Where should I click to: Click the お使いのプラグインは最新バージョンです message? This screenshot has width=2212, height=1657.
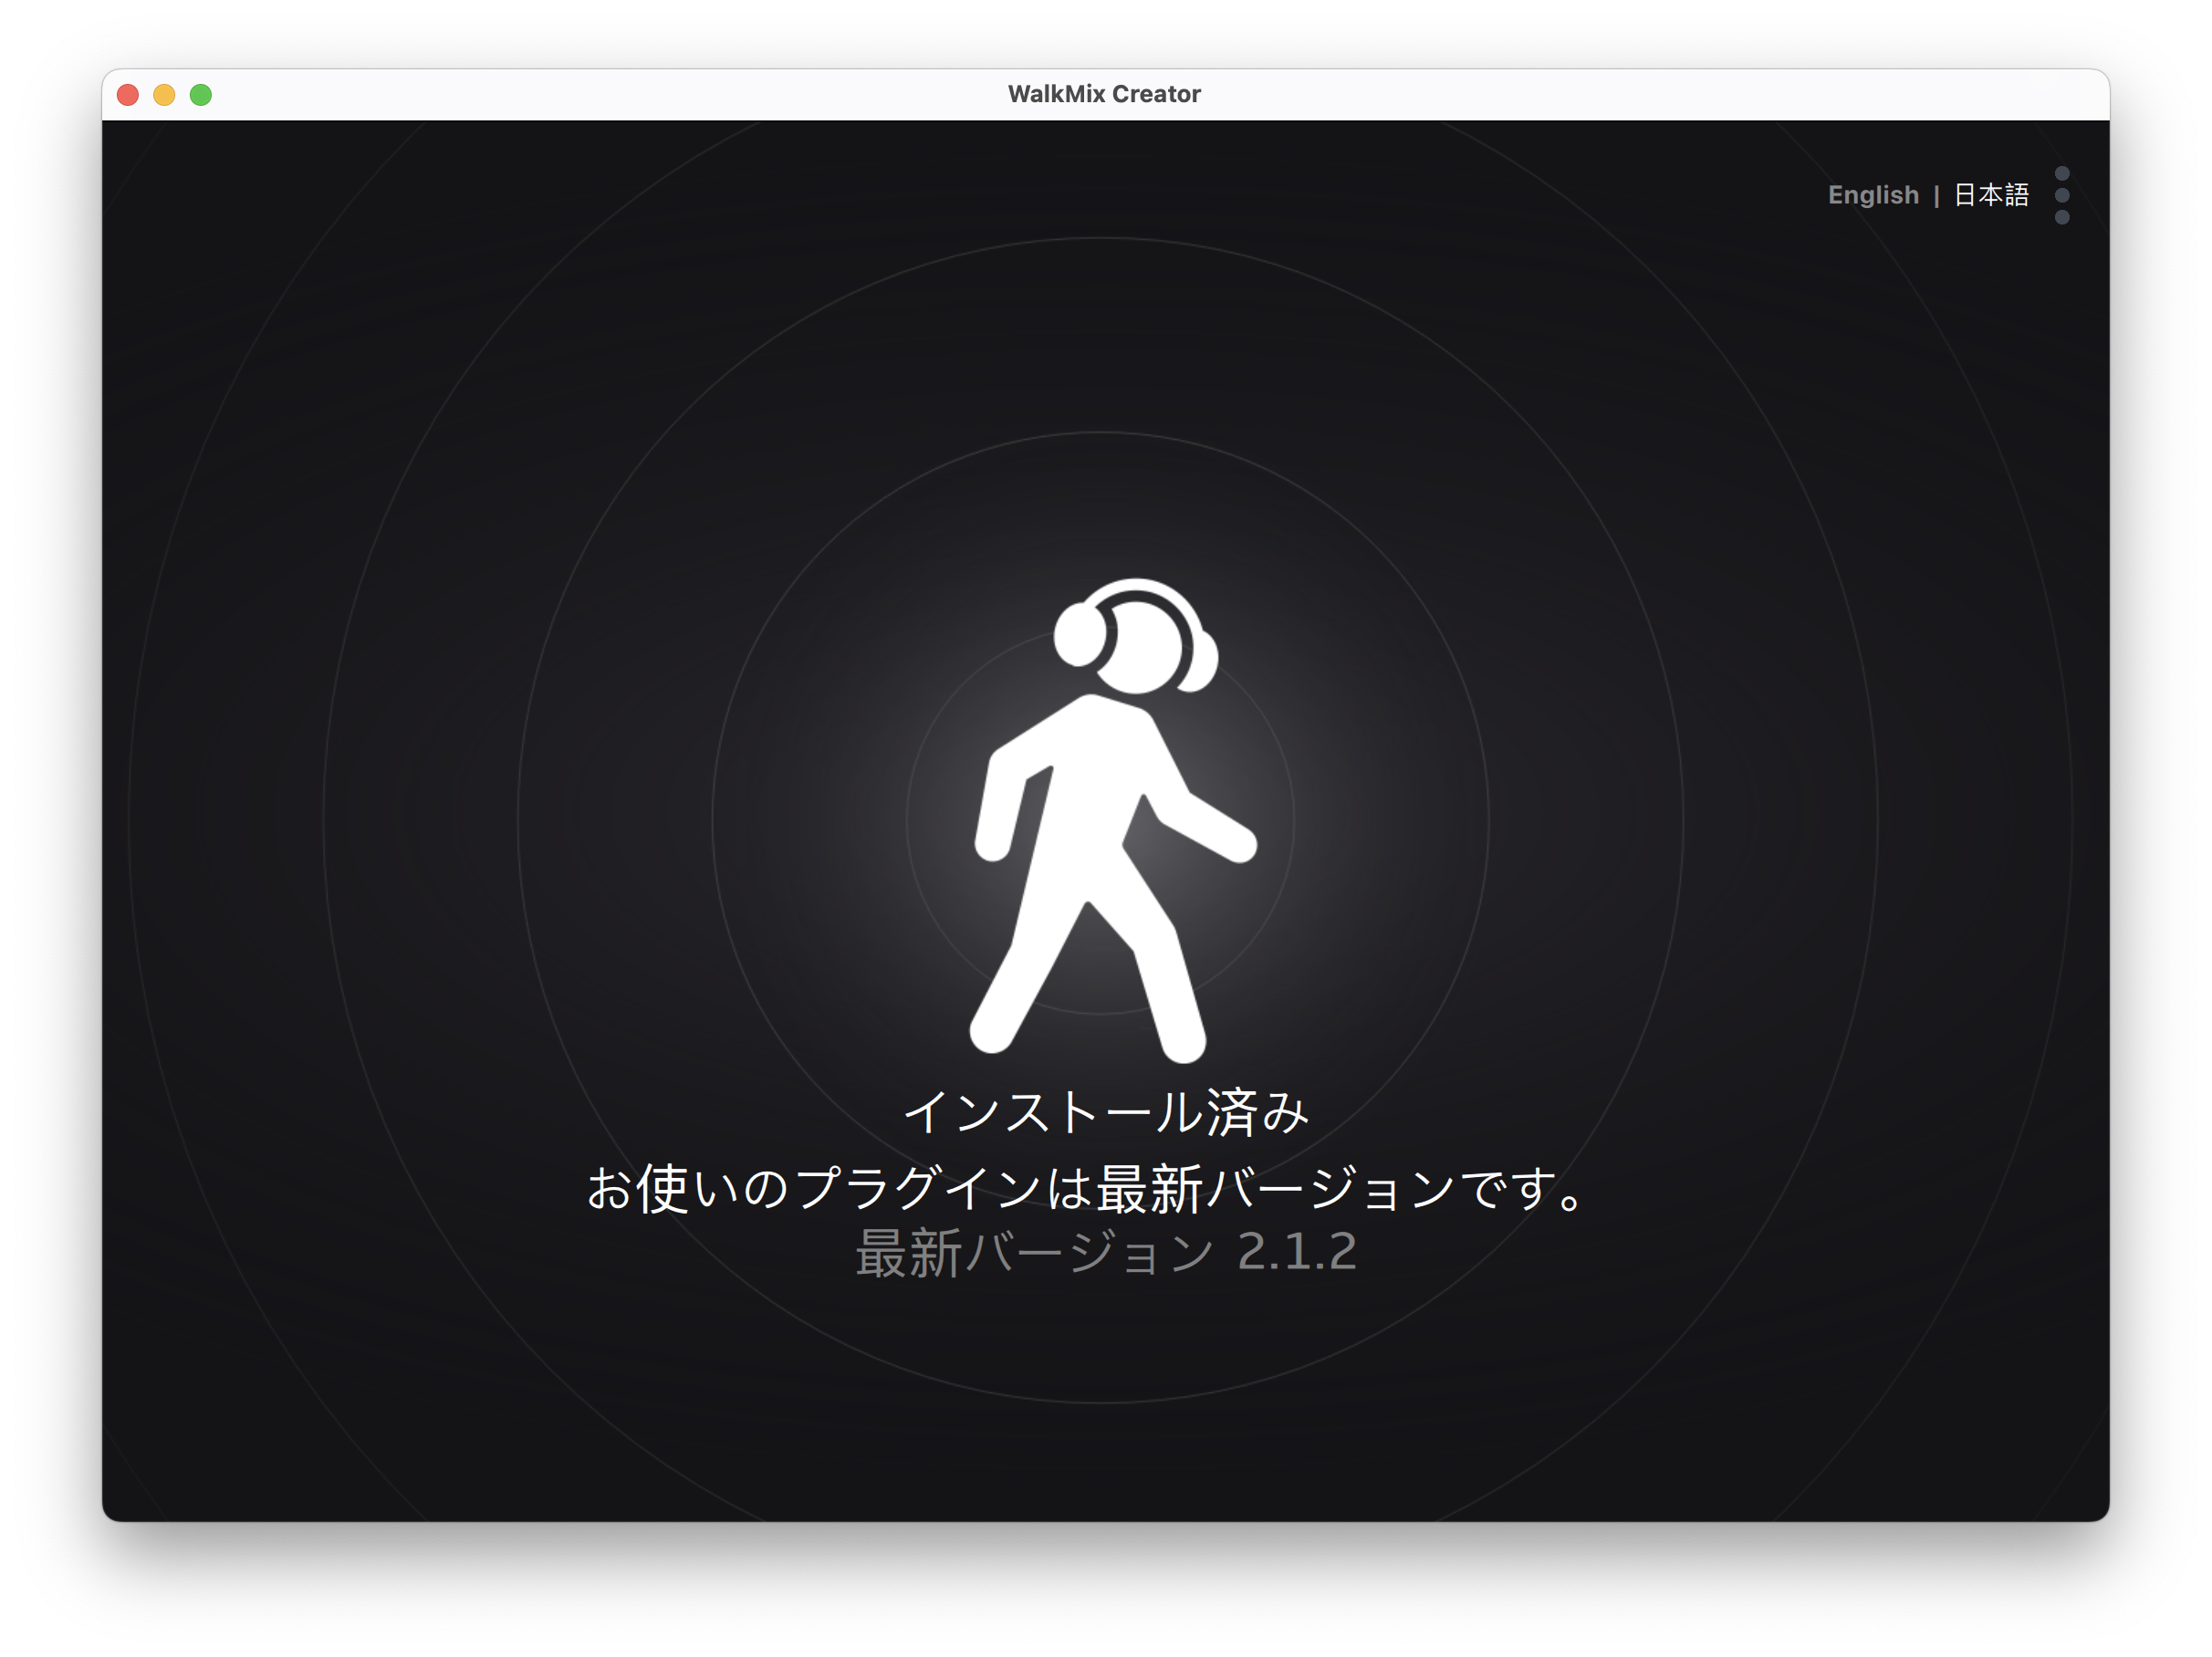pos(1085,1189)
